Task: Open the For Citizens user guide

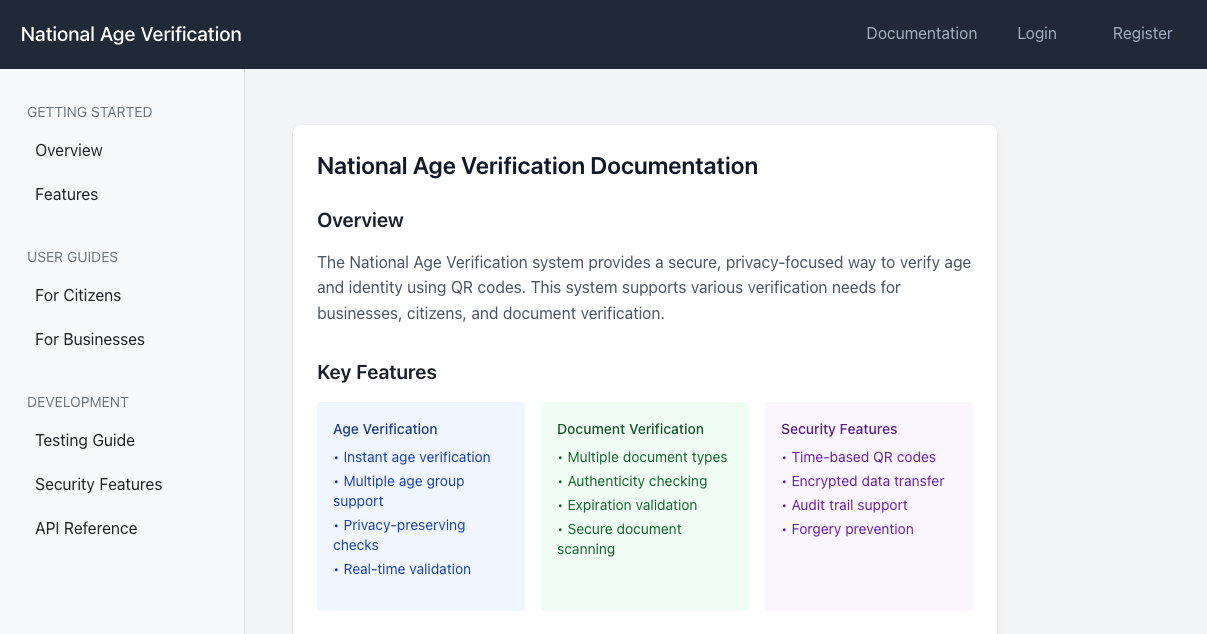Action: (78, 295)
